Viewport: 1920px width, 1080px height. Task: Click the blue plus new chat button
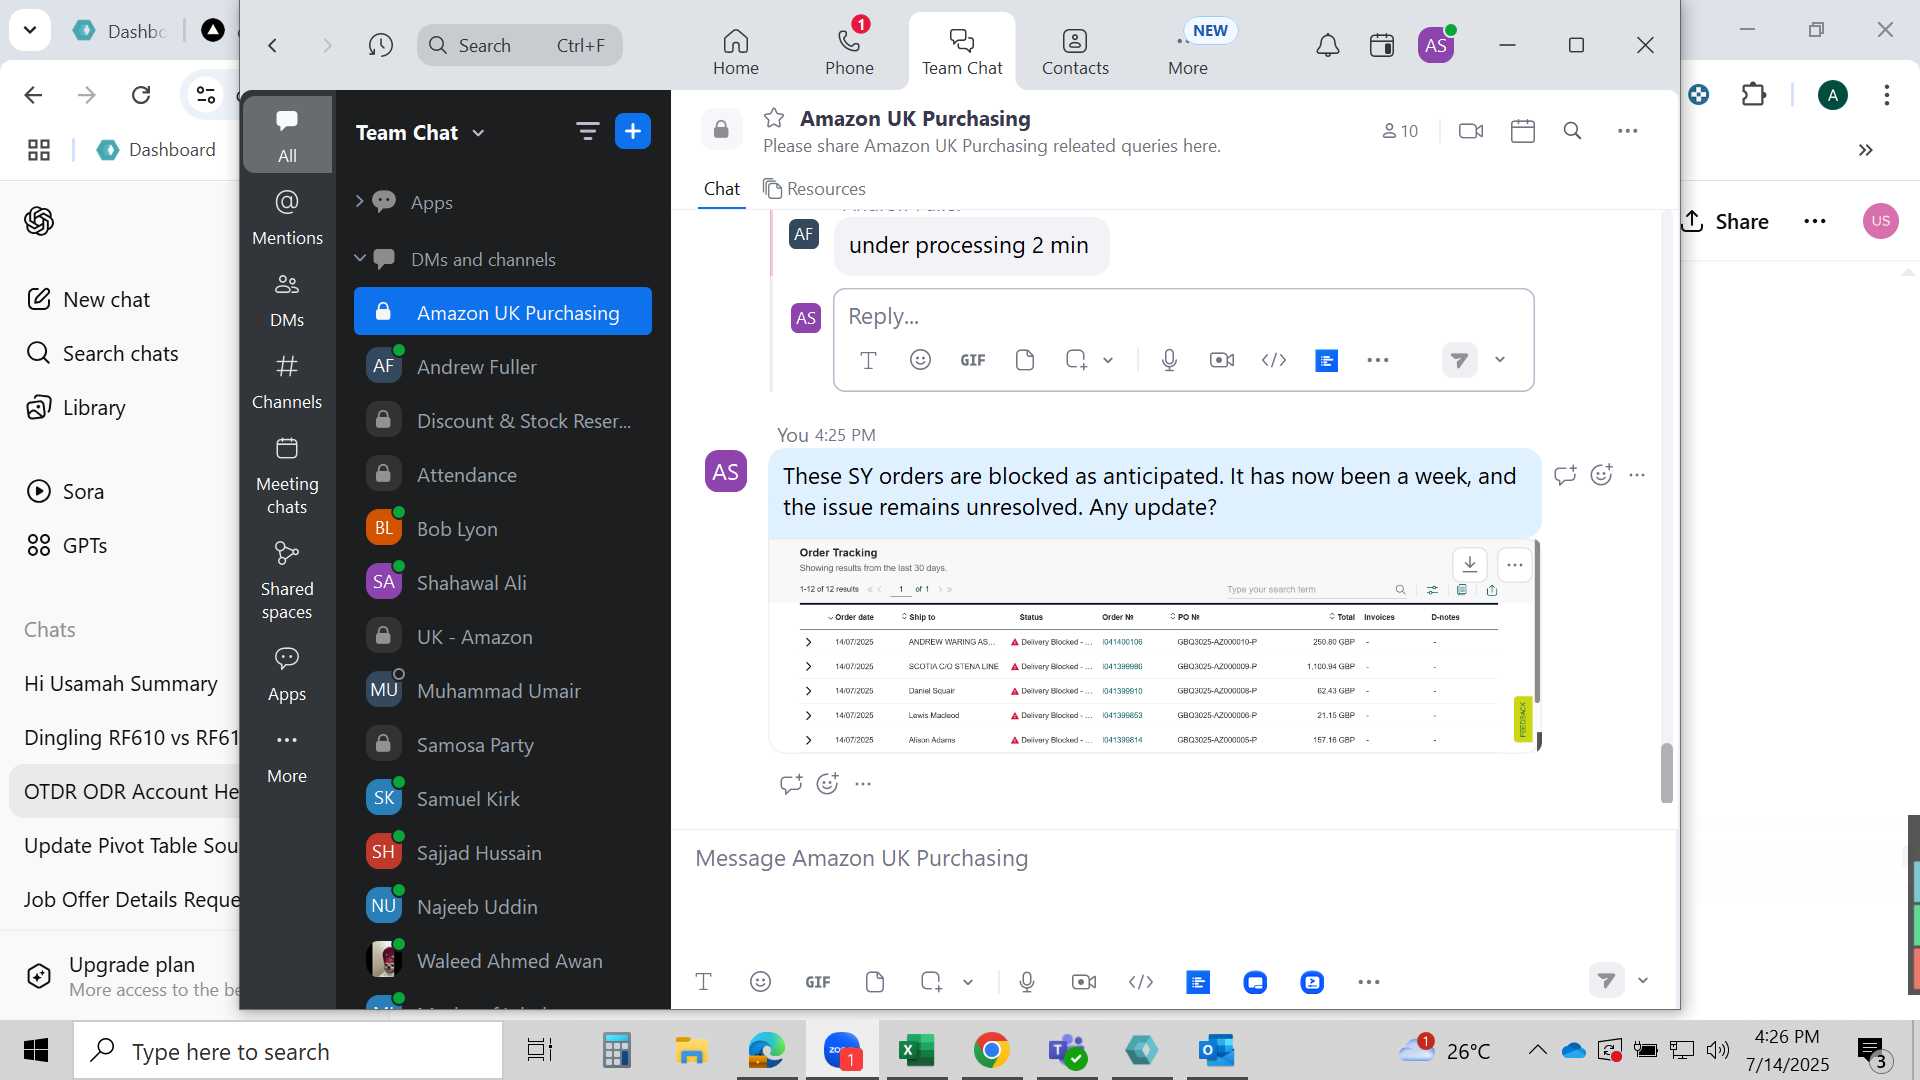(x=633, y=131)
